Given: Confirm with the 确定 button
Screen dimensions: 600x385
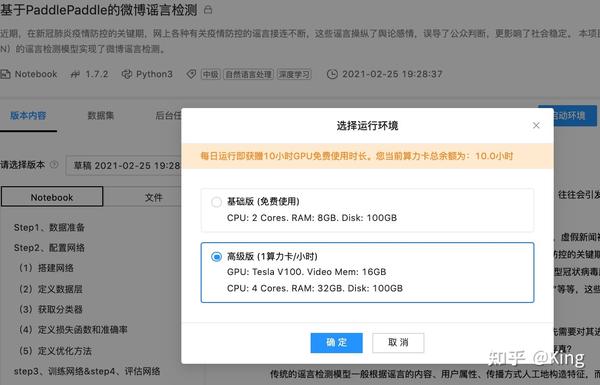Looking at the screenshot, I should pos(336,343).
